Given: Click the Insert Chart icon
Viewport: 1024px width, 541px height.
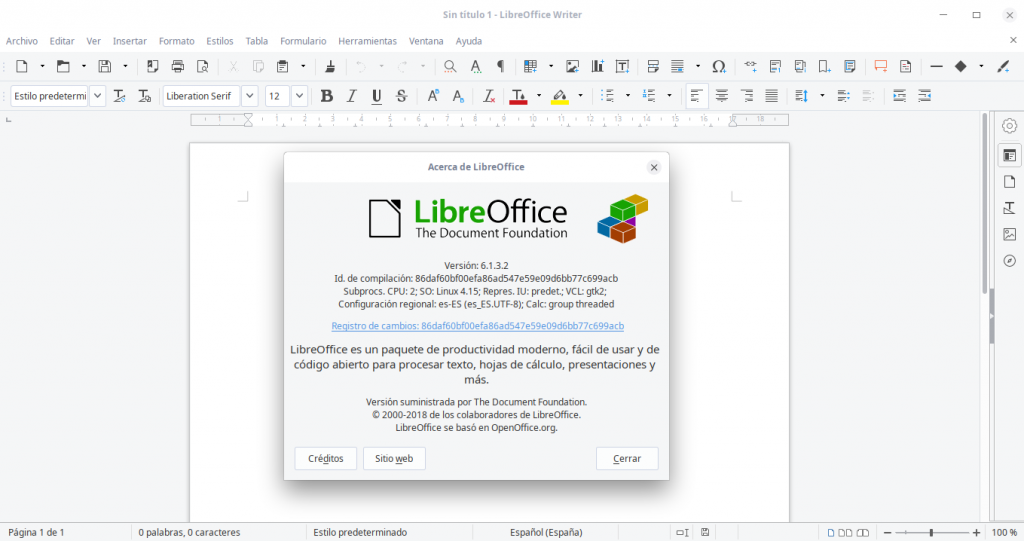Looking at the screenshot, I should [598, 66].
